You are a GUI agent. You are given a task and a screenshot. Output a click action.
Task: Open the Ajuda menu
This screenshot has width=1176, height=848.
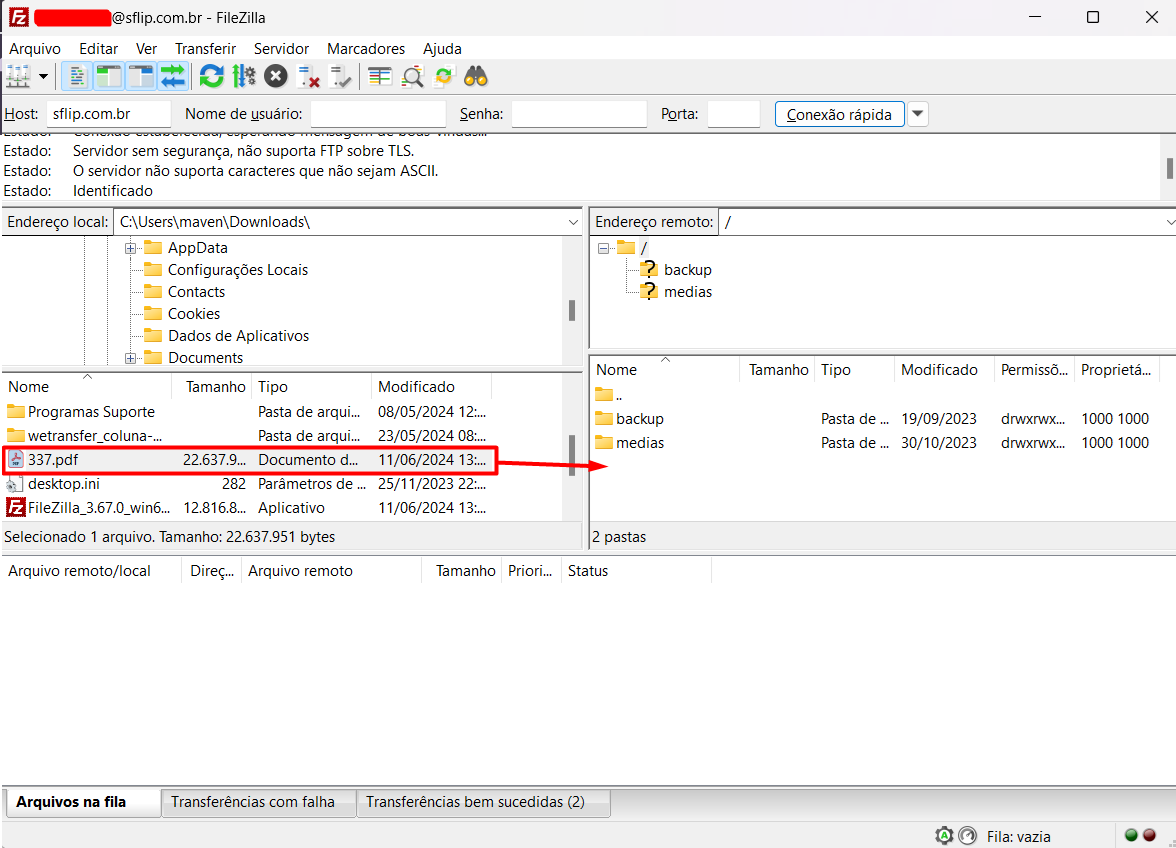pos(442,49)
